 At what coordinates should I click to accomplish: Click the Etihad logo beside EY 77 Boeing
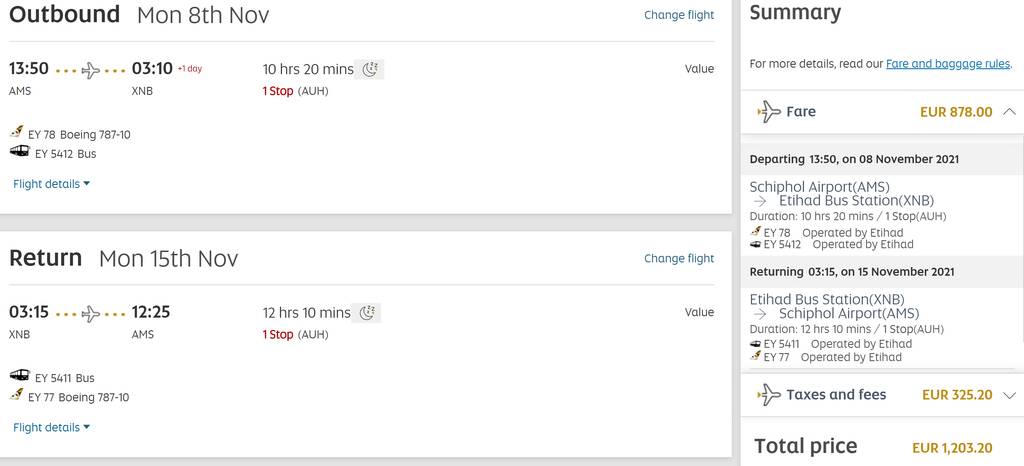pyautogui.click(x=16, y=394)
